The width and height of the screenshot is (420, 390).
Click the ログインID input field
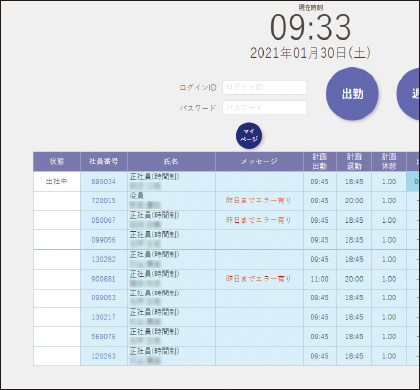point(264,87)
